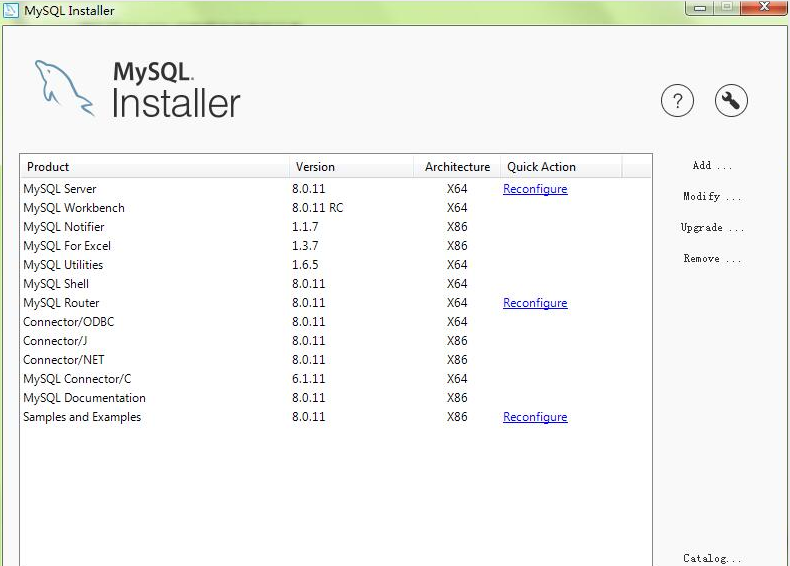Click version 1.3.7 of MySQL For Excel

tap(305, 246)
